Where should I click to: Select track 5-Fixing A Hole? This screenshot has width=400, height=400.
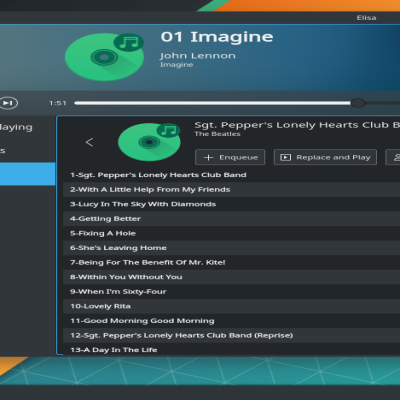(231, 233)
